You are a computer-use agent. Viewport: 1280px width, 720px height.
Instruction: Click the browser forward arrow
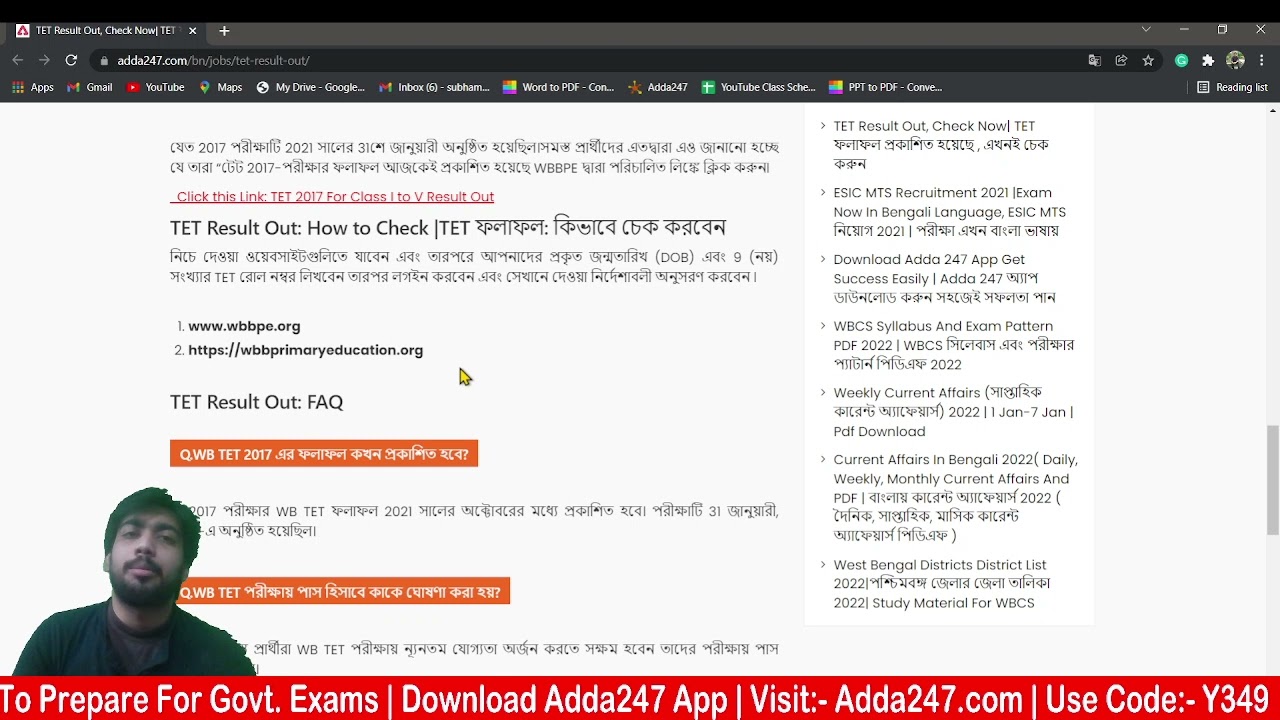tap(44, 61)
